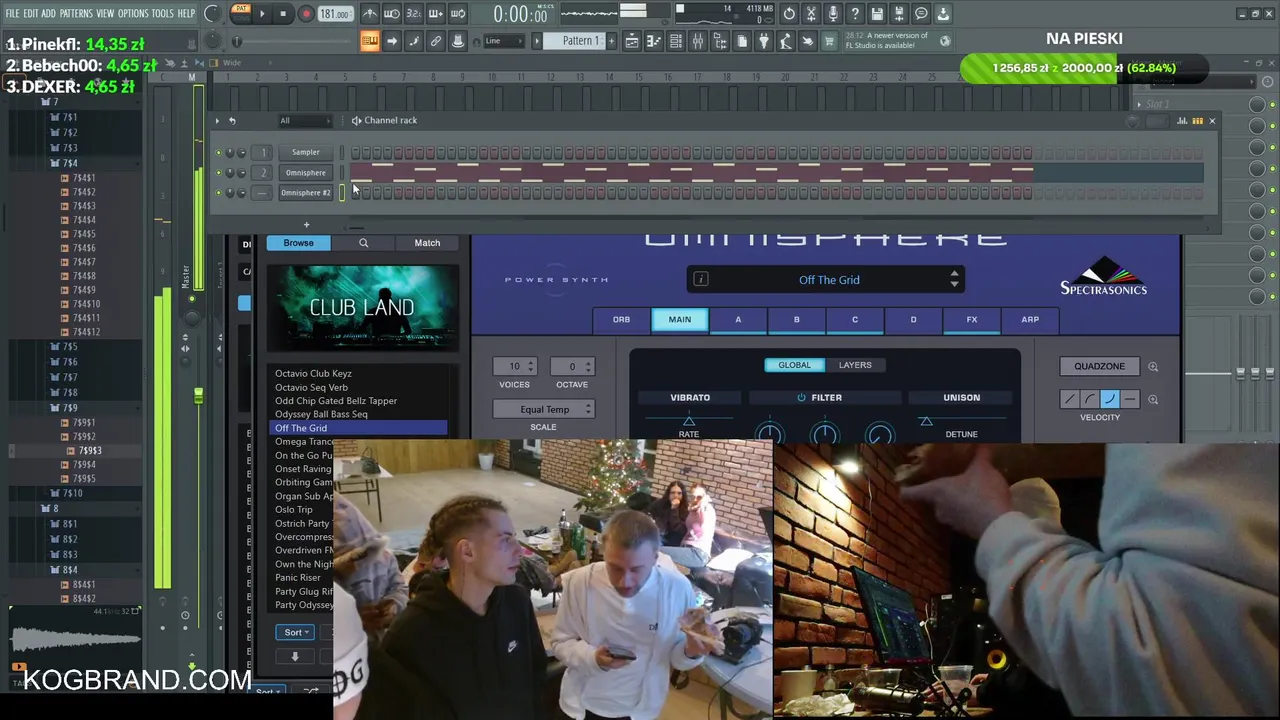
Task: Open the Sort dropdown in patch browser
Action: tap(296, 632)
